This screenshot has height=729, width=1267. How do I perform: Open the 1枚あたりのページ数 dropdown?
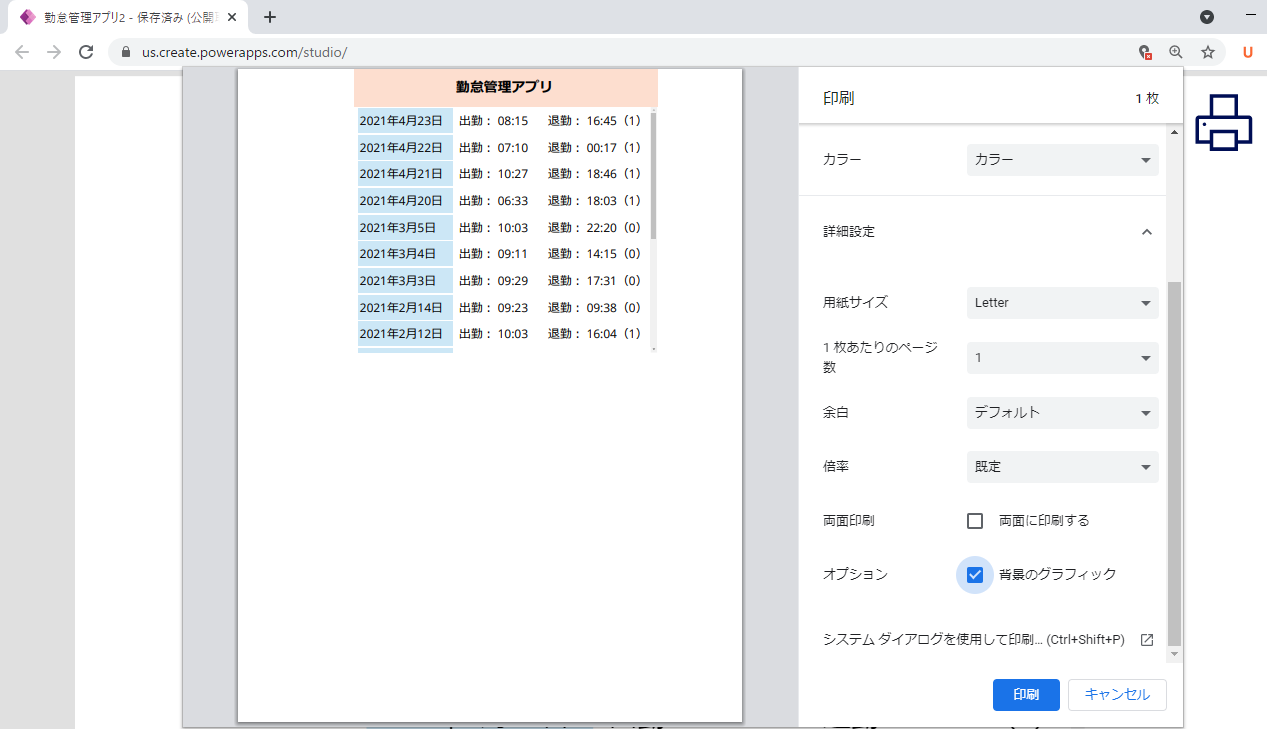tap(1062, 358)
